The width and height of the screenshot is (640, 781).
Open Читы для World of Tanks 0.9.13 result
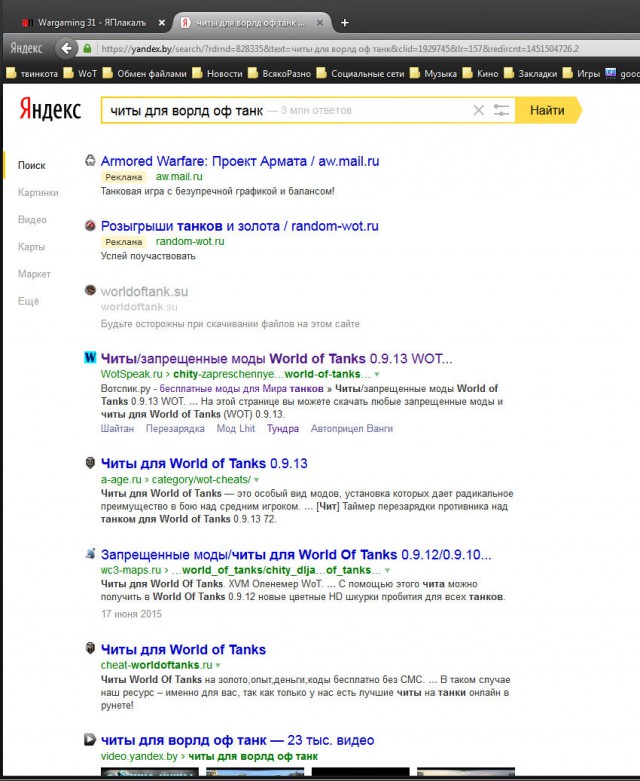point(204,464)
